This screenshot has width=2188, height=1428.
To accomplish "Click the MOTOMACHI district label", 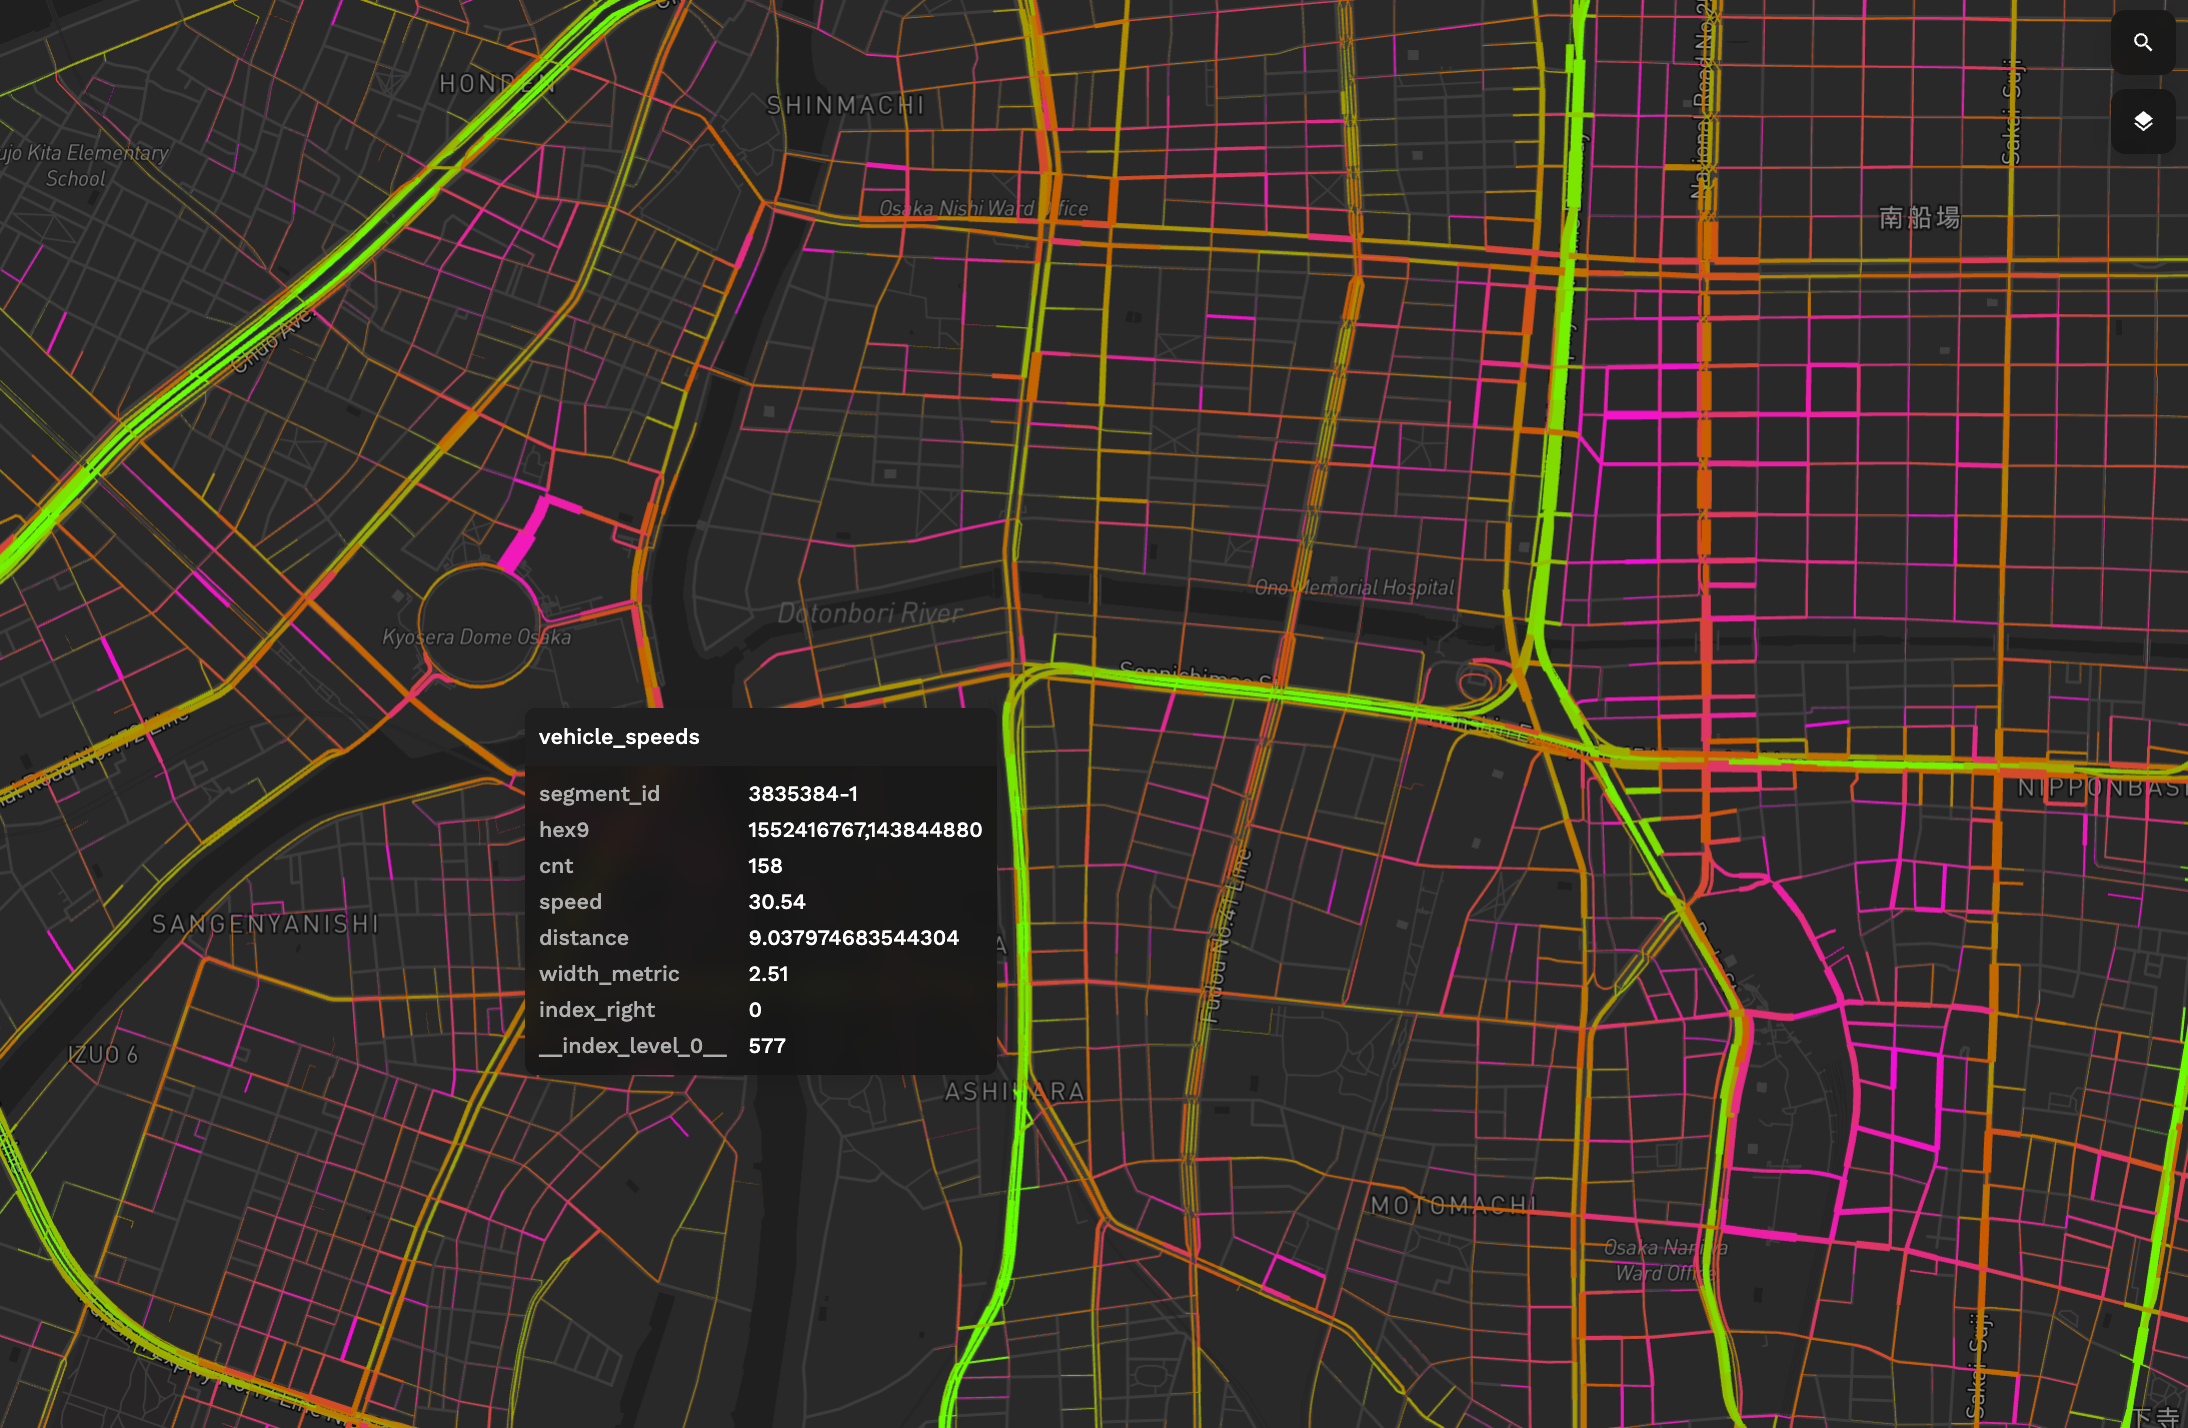I will [1452, 1205].
